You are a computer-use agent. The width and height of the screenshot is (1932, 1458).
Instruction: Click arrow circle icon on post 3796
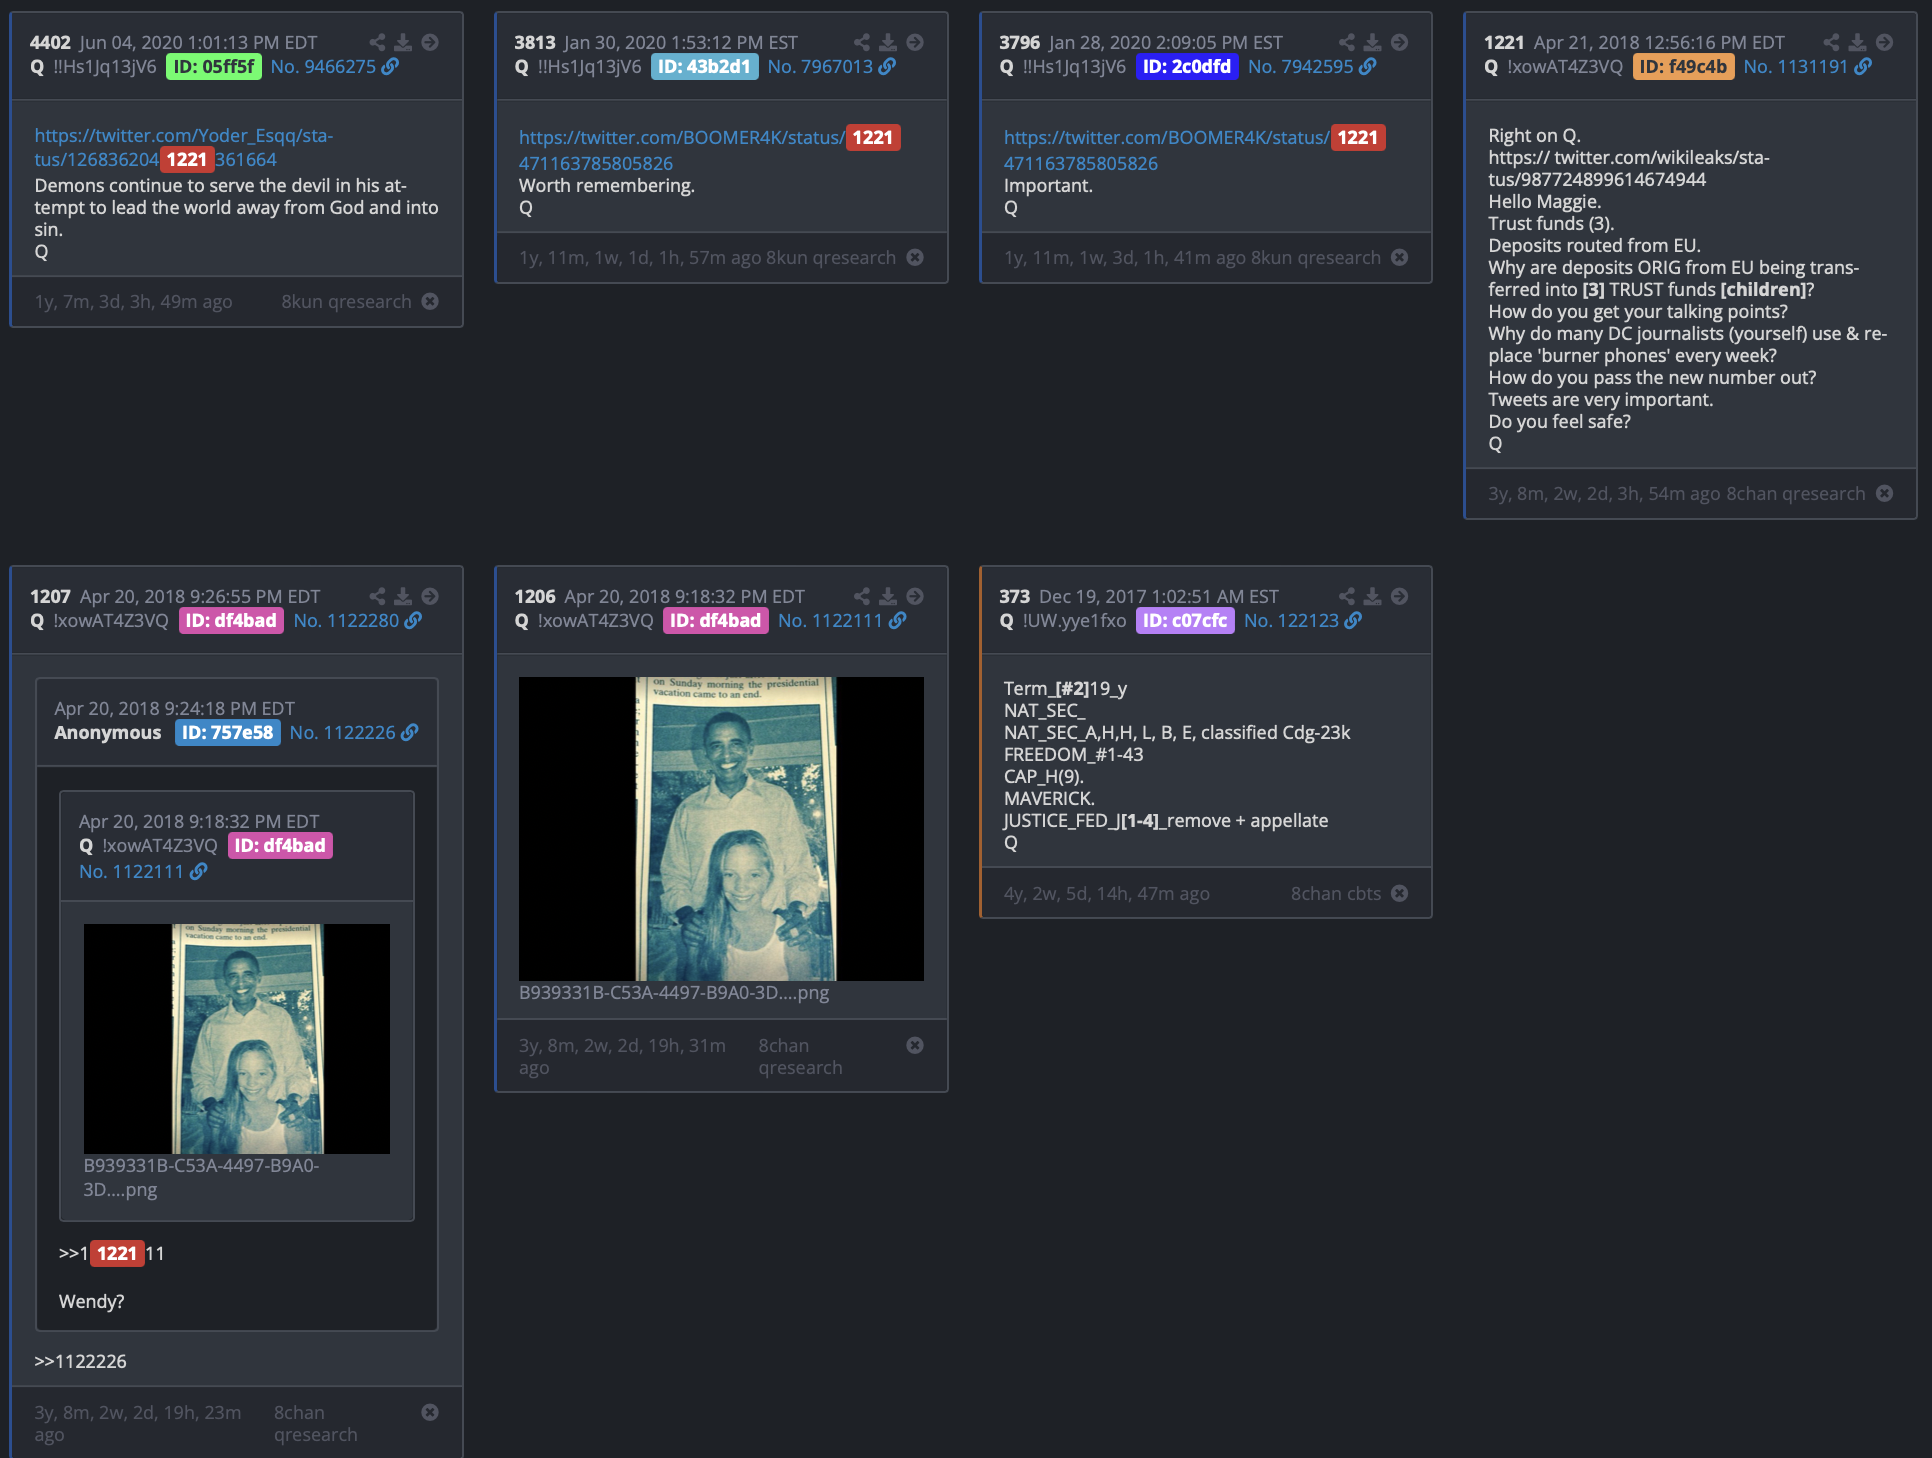tap(1400, 42)
